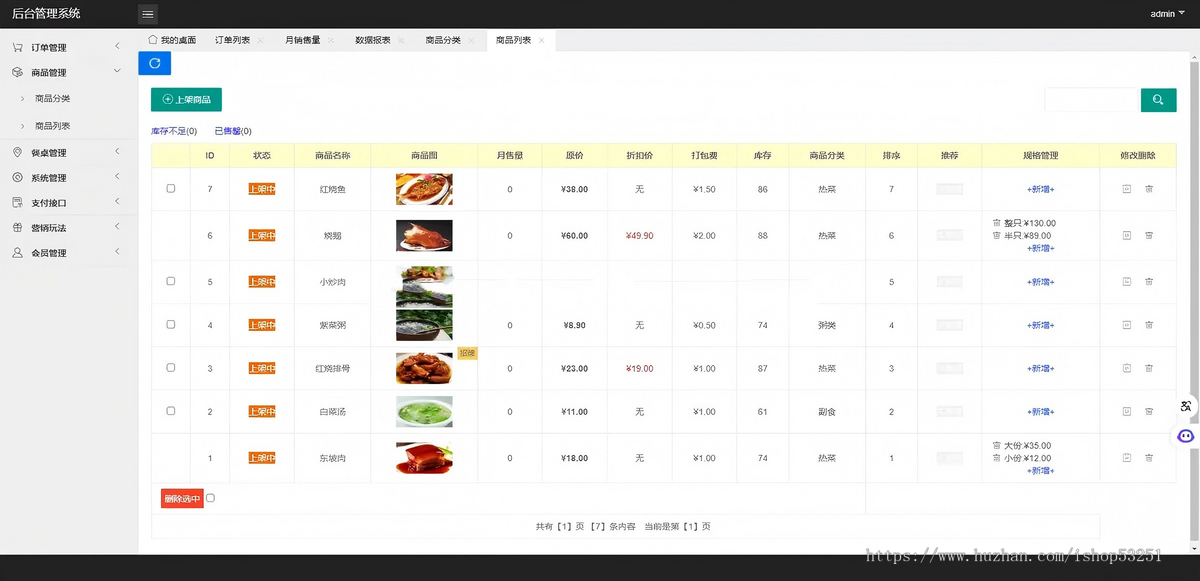Click the red 删除选中 button
Image resolution: width=1200 pixels, height=581 pixels.
click(182, 498)
